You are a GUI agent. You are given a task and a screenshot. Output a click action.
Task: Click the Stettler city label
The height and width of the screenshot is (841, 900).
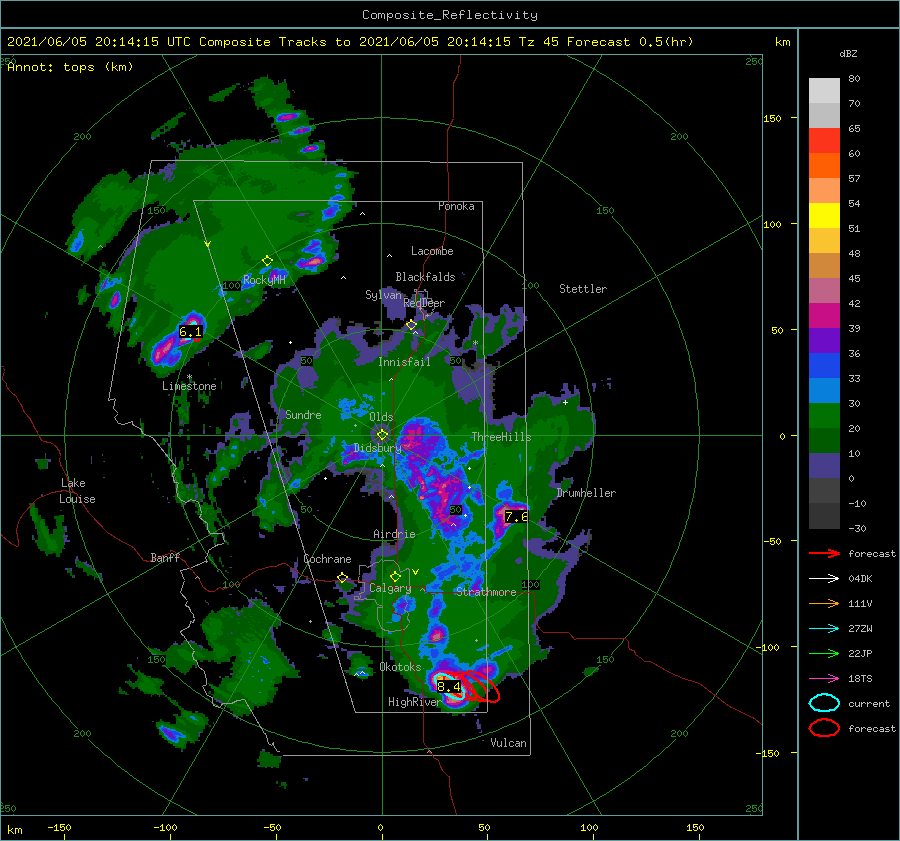pyautogui.click(x=583, y=289)
